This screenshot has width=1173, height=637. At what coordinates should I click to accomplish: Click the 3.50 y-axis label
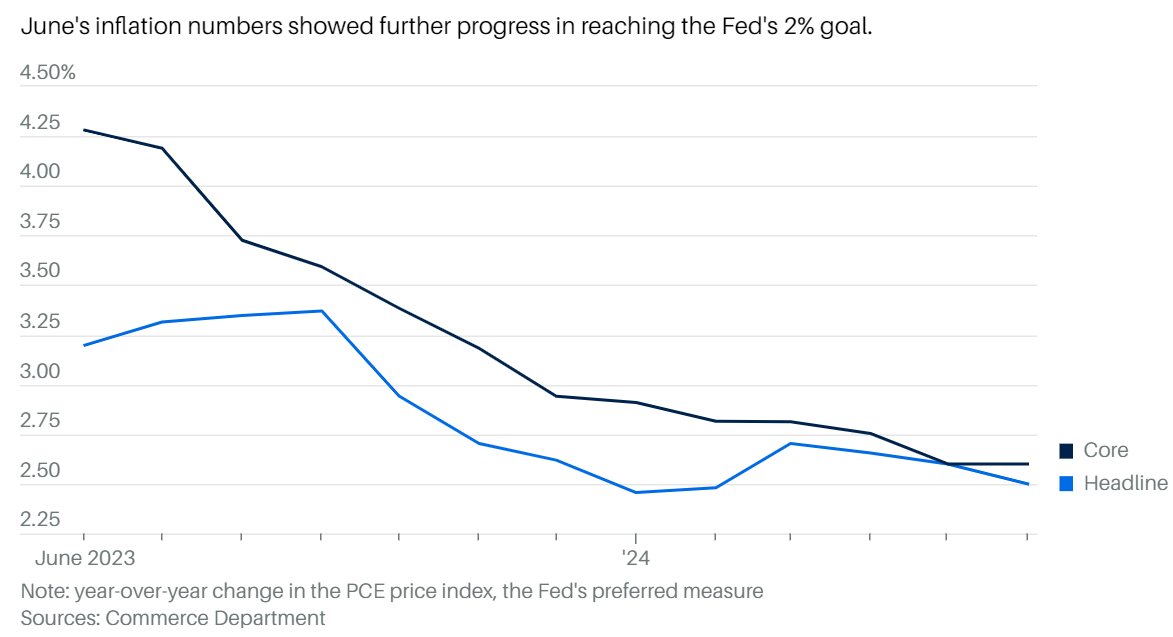(40, 271)
